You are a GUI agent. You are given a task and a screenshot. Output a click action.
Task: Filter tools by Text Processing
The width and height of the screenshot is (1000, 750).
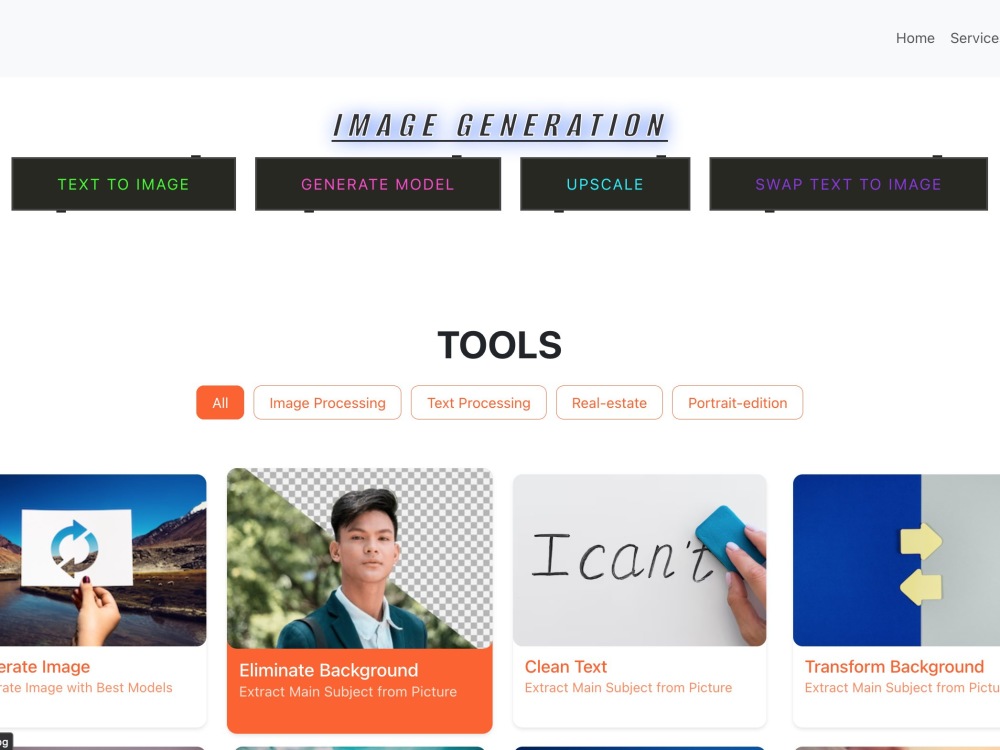[478, 403]
